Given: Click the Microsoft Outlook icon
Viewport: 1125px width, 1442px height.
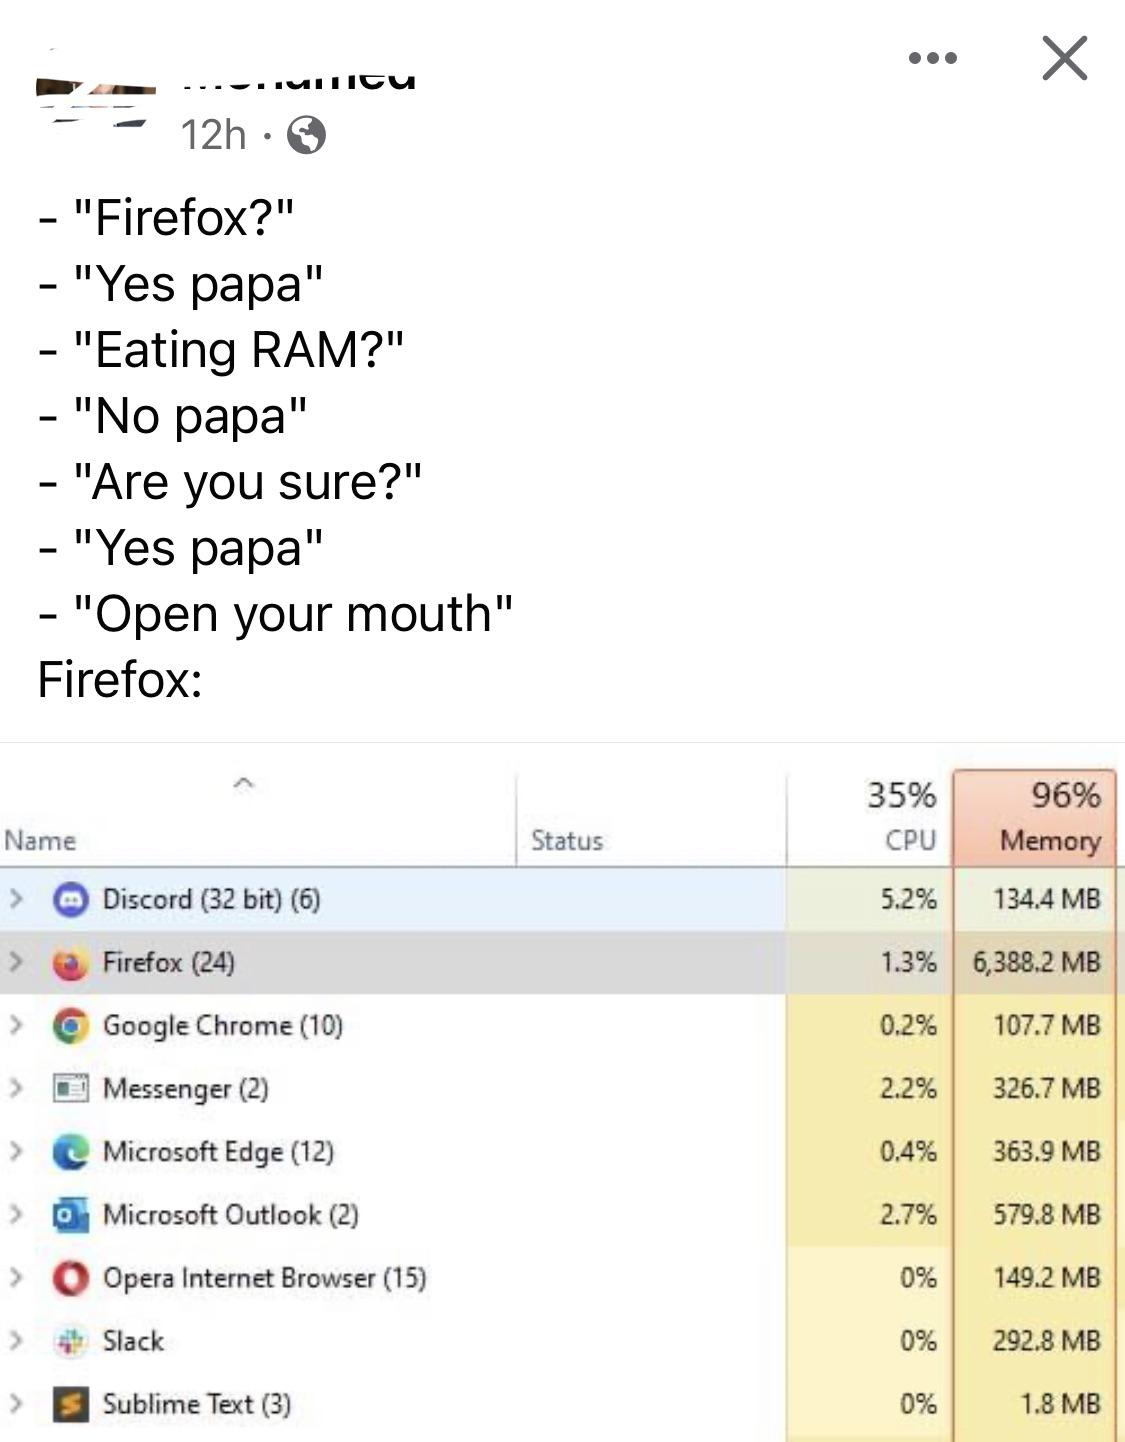Looking at the screenshot, I should tap(70, 1215).
